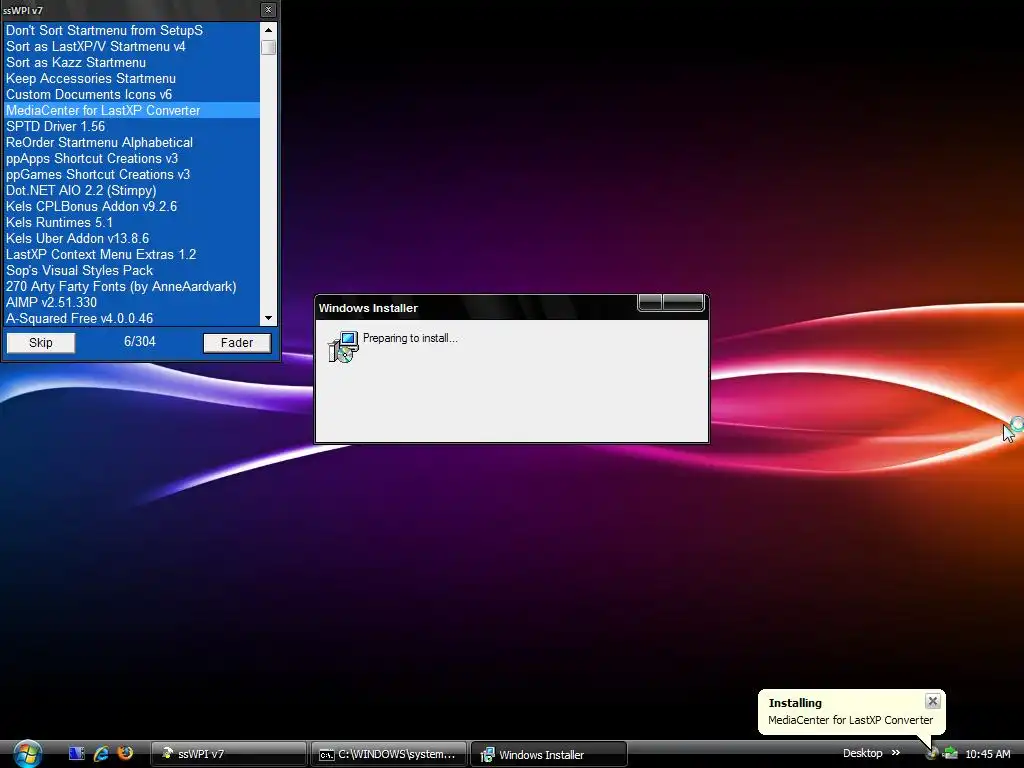Screen dimensions: 1024x768
Task: Click the Fader button in ssWPI
Action: pos(236,343)
